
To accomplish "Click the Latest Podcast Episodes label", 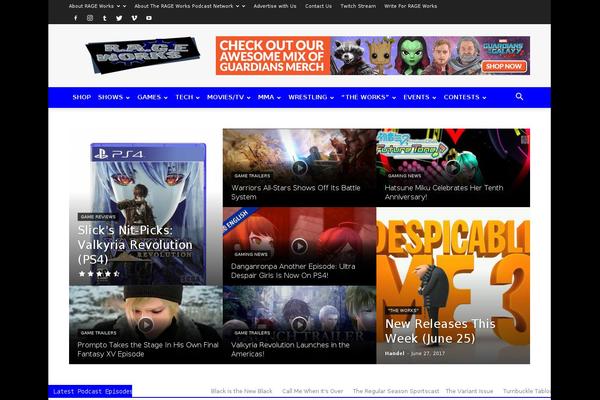I will pos(90,391).
